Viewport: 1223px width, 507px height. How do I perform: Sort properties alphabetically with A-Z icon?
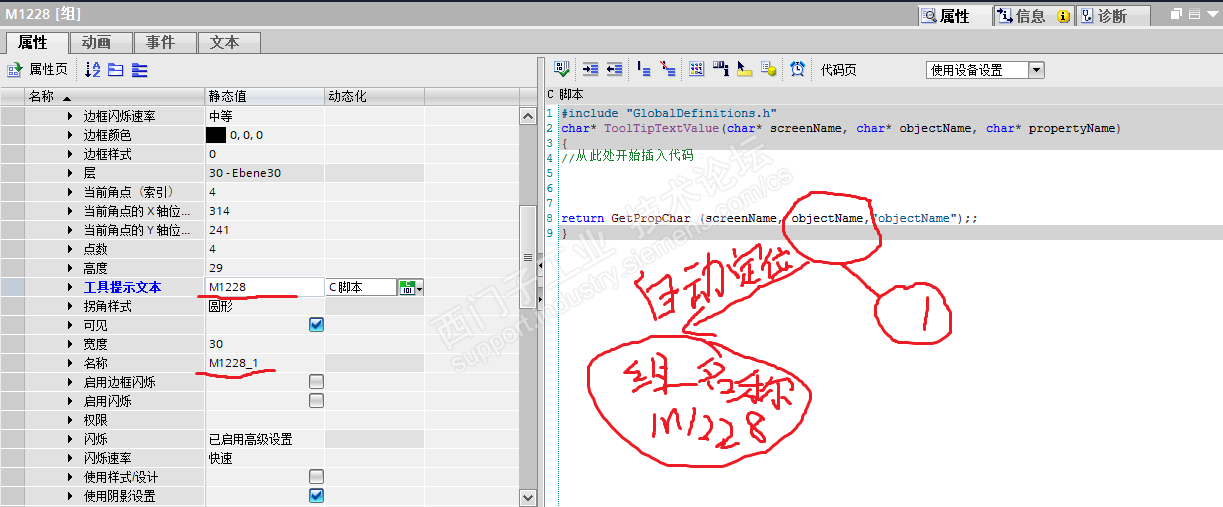click(93, 70)
